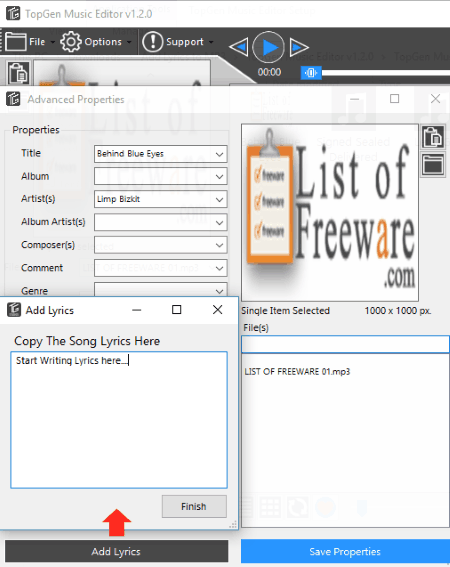Paste cover art with clipboard icon
450x567 pixels.
433,137
